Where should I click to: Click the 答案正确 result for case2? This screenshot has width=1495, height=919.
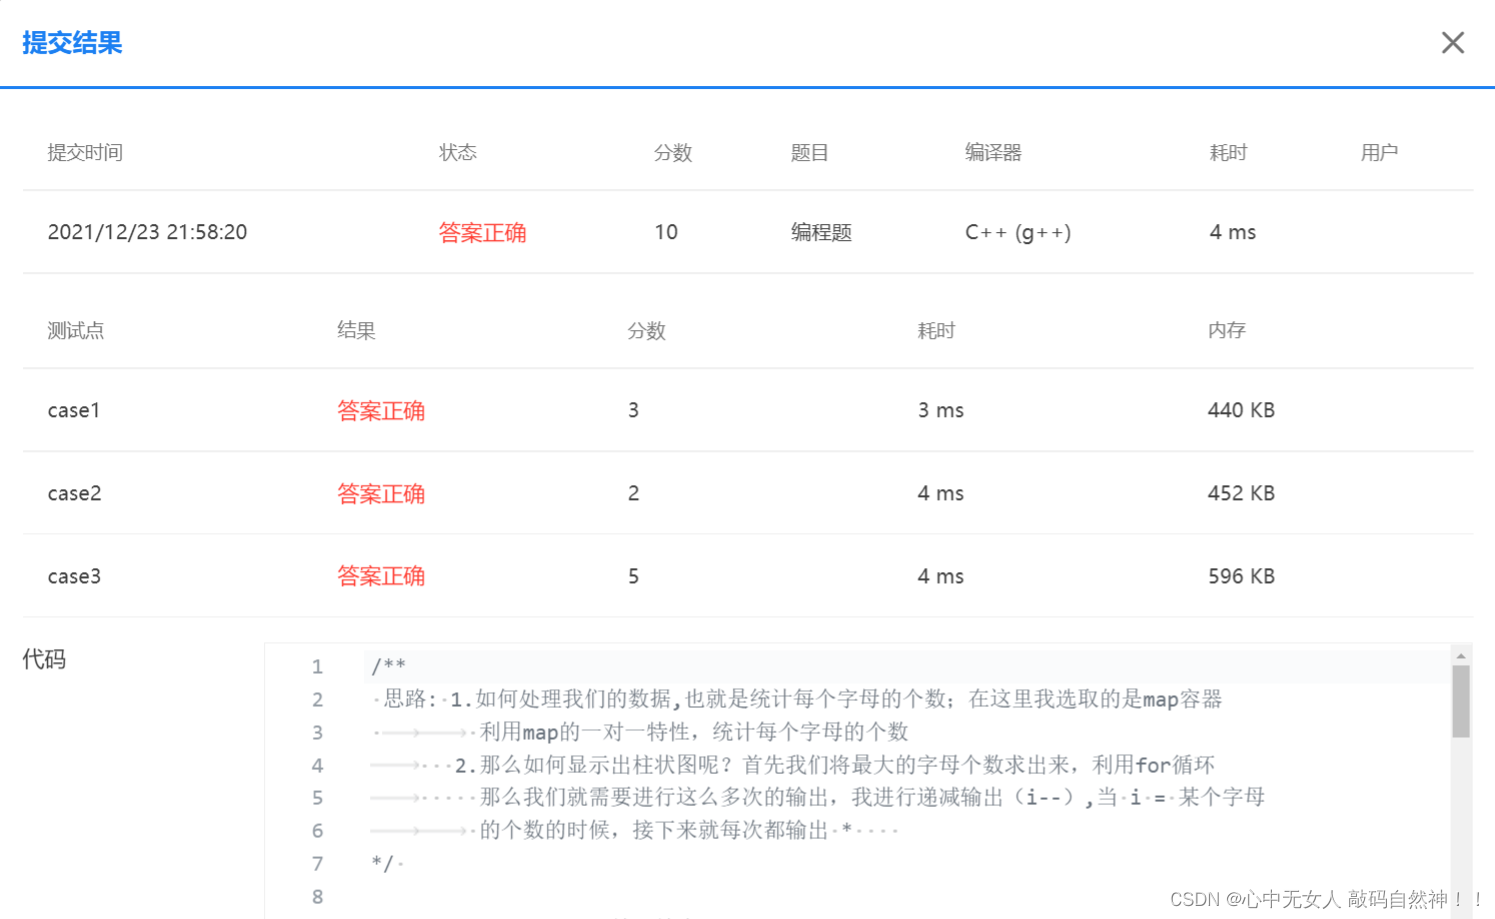pos(381,493)
